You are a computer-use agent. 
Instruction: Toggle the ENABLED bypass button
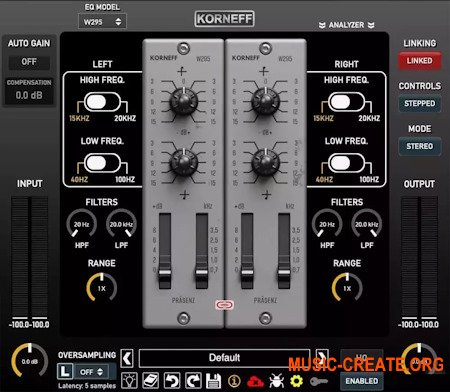coord(362,381)
